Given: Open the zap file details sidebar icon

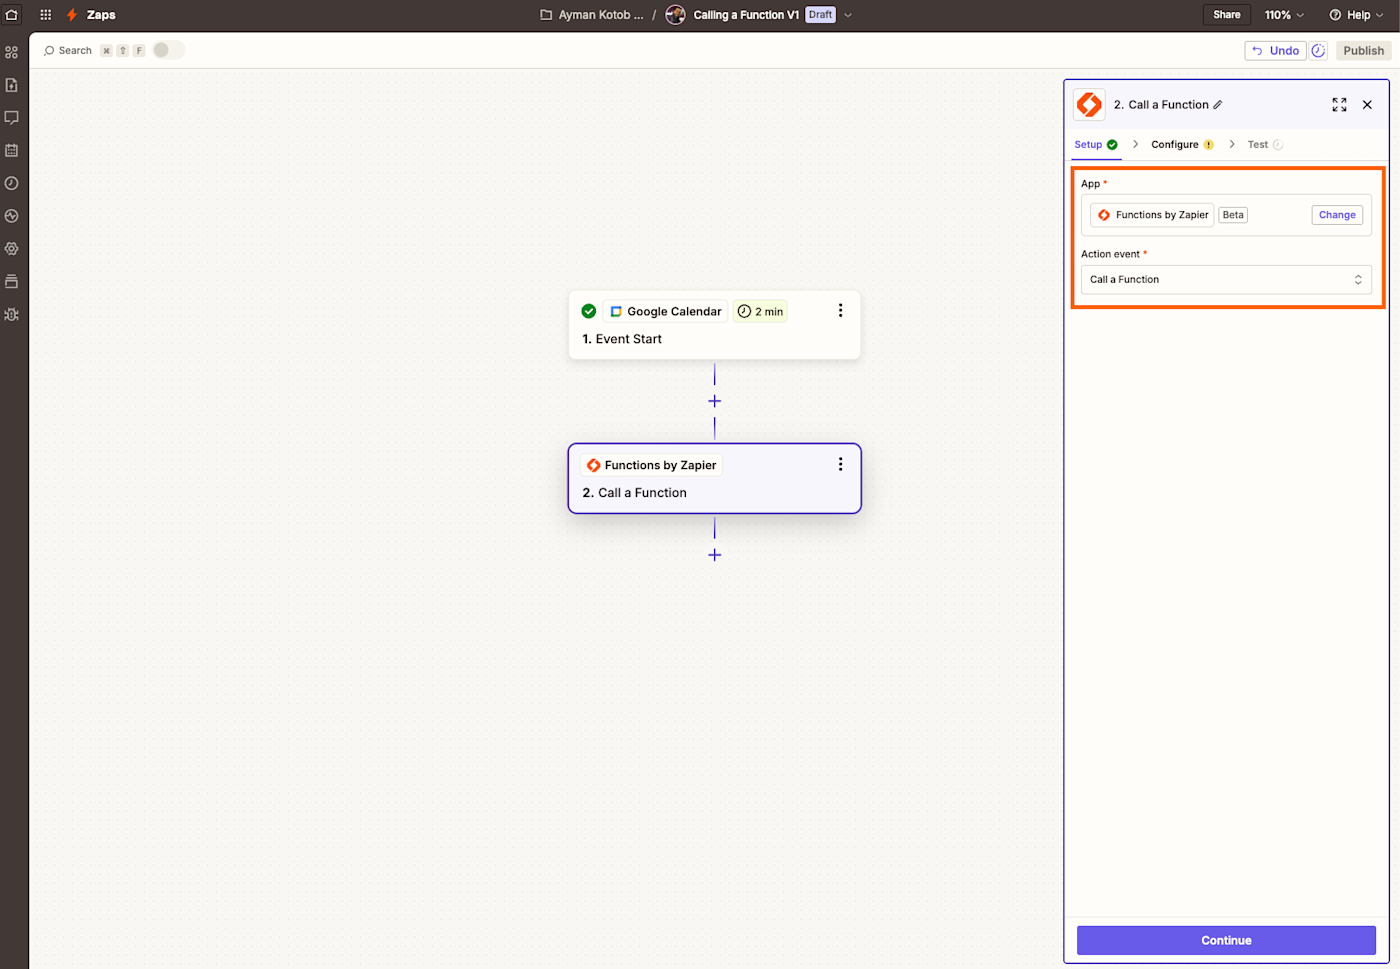Looking at the screenshot, I should (12, 85).
